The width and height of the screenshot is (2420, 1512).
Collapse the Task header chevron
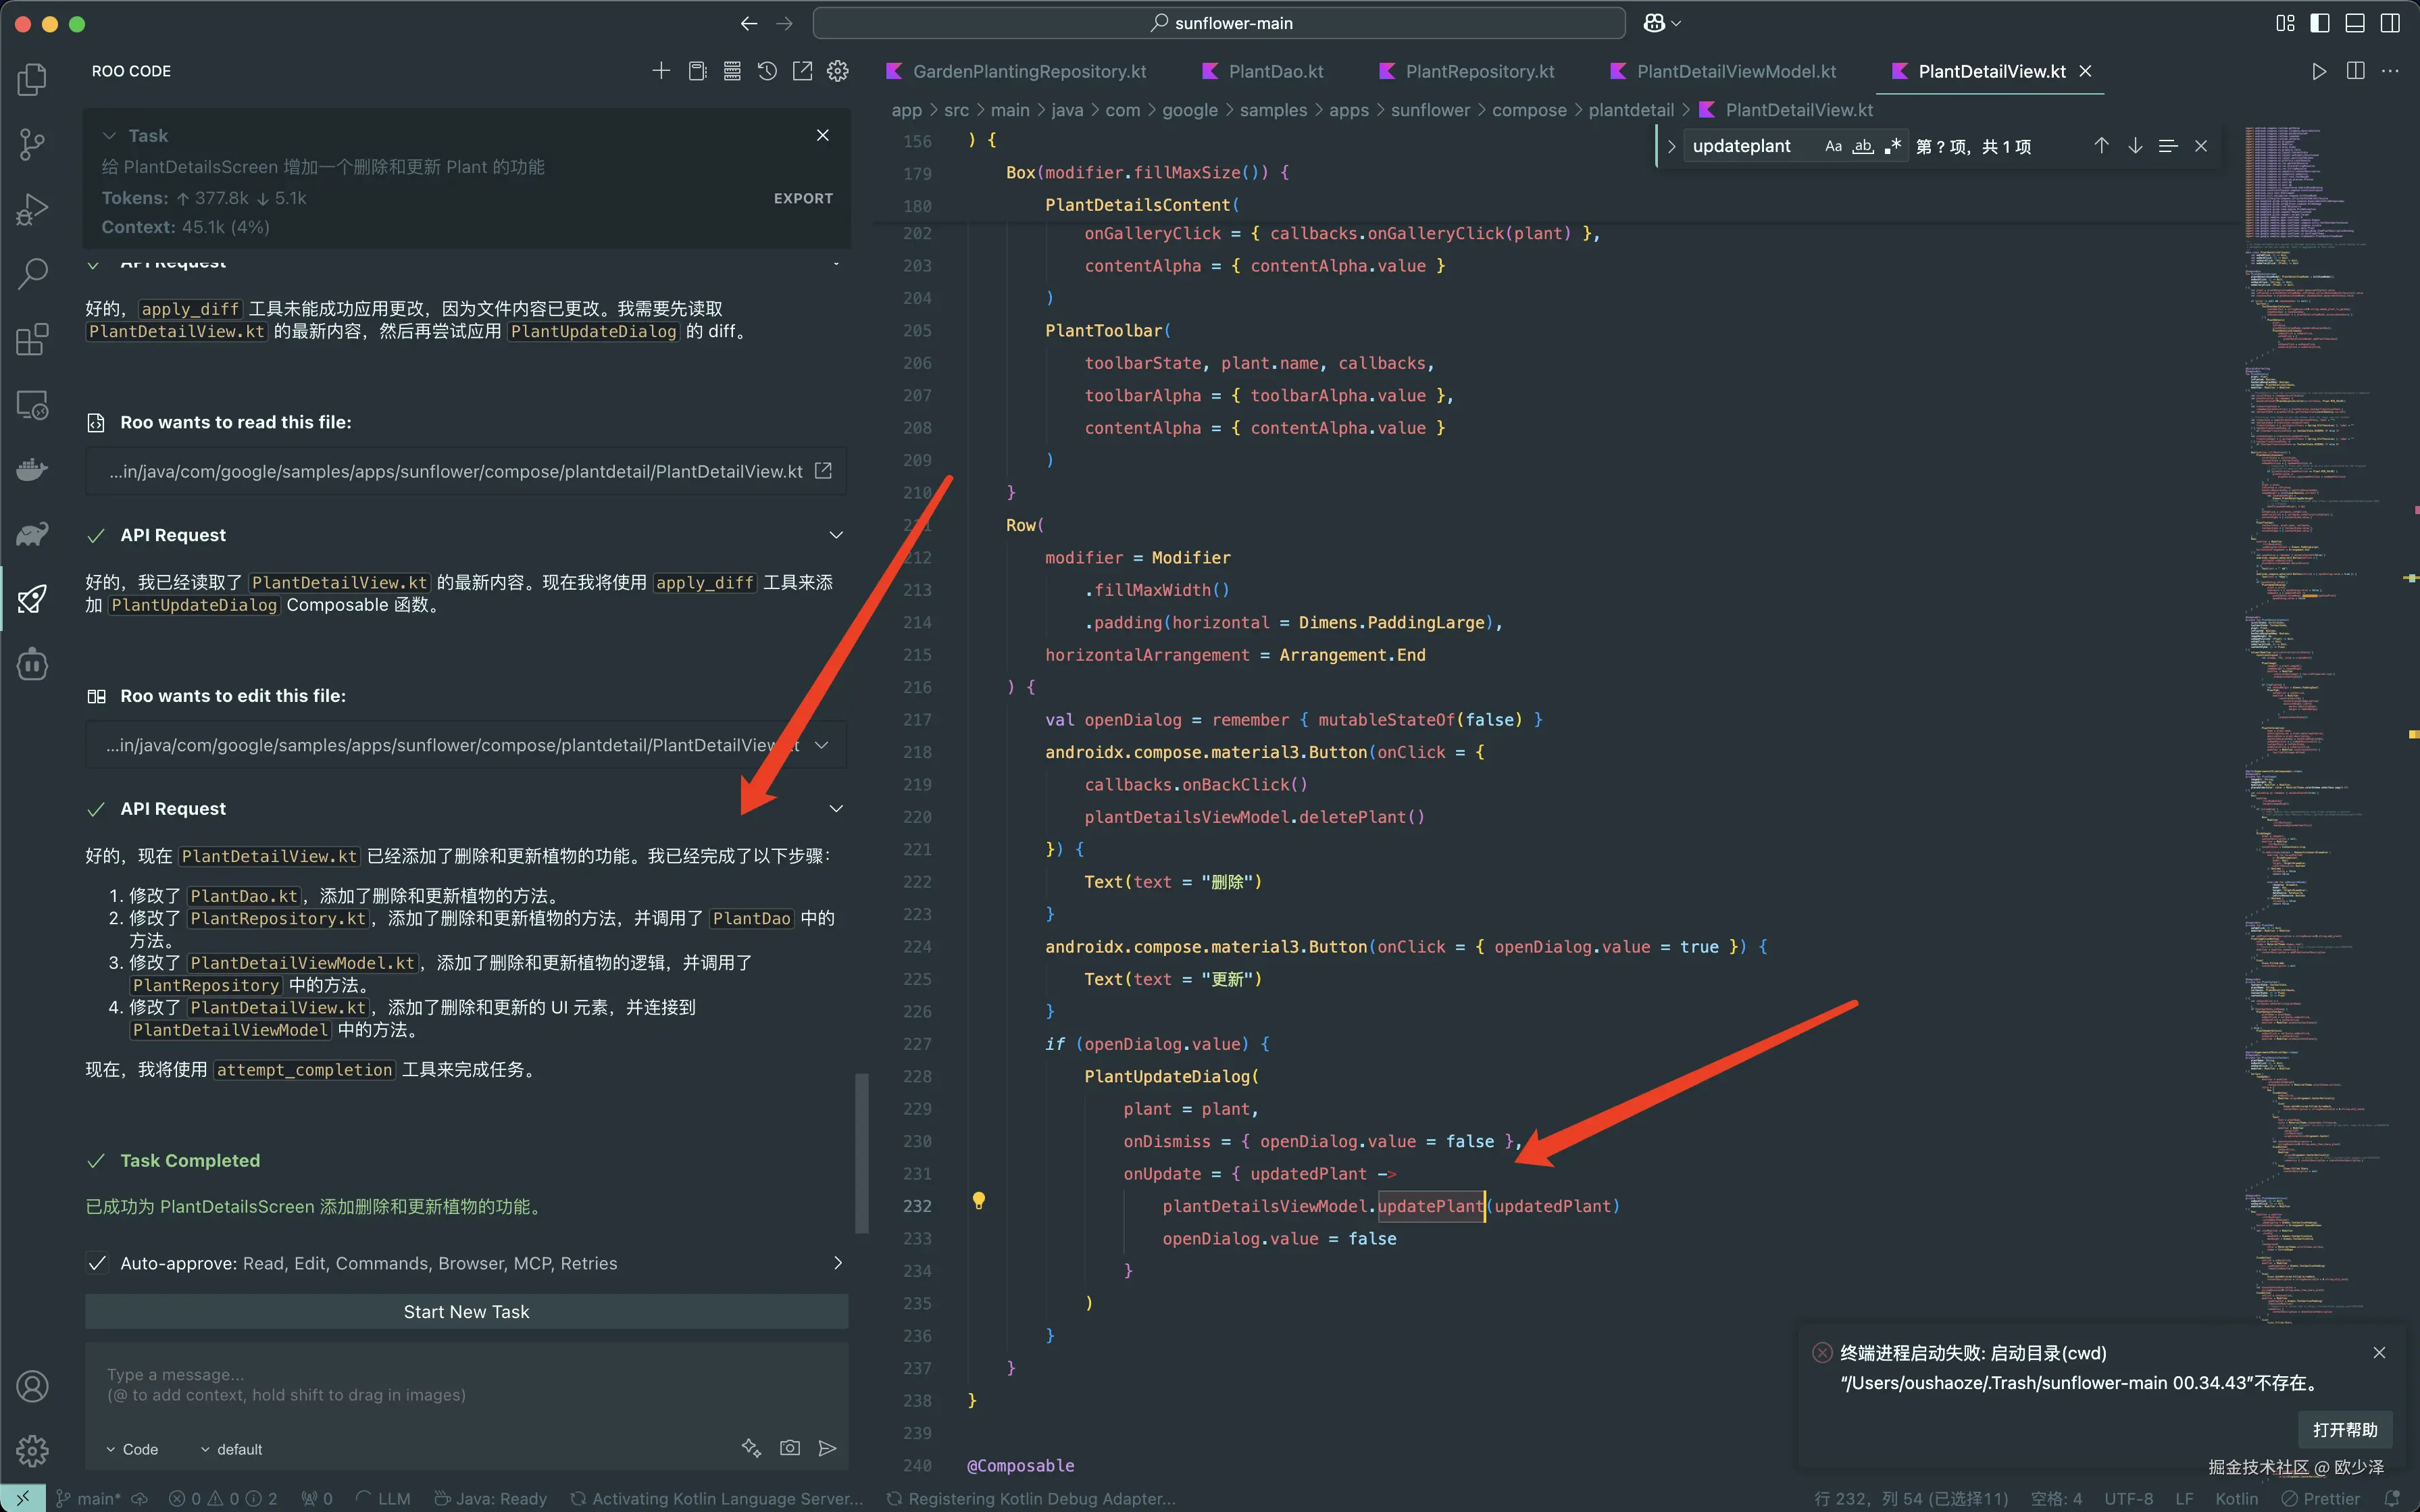(x=109, y=135)
